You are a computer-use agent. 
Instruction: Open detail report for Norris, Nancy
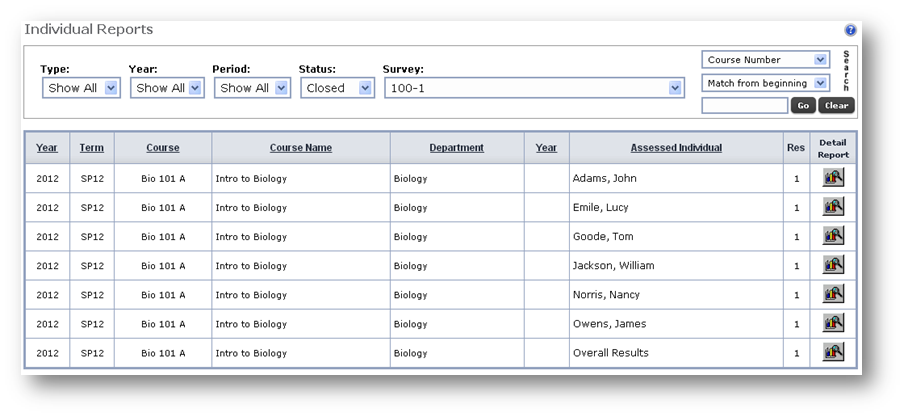pos(833,294)
